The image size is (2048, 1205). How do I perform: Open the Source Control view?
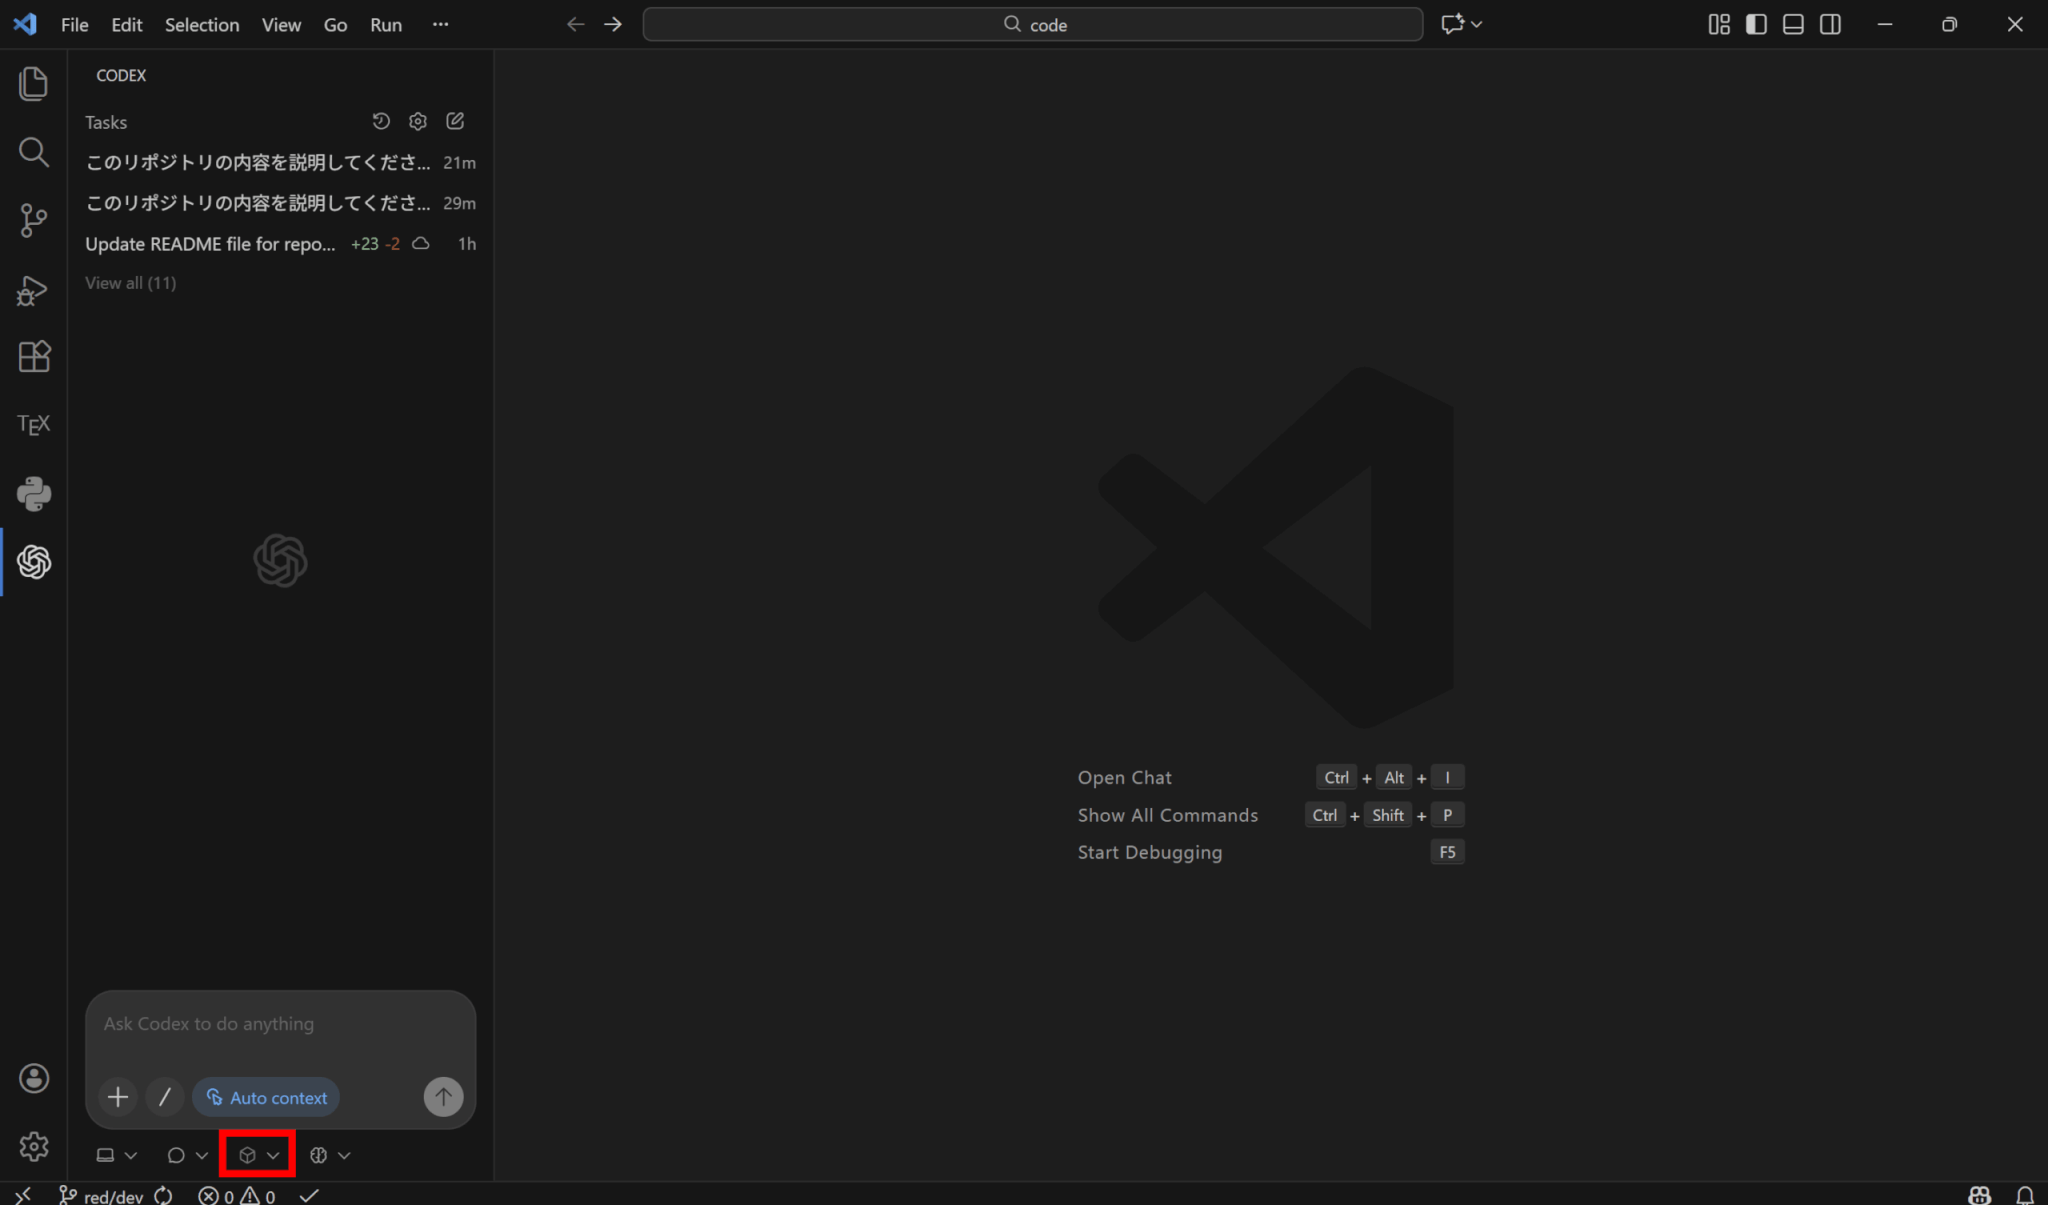[x=34, y=220]
